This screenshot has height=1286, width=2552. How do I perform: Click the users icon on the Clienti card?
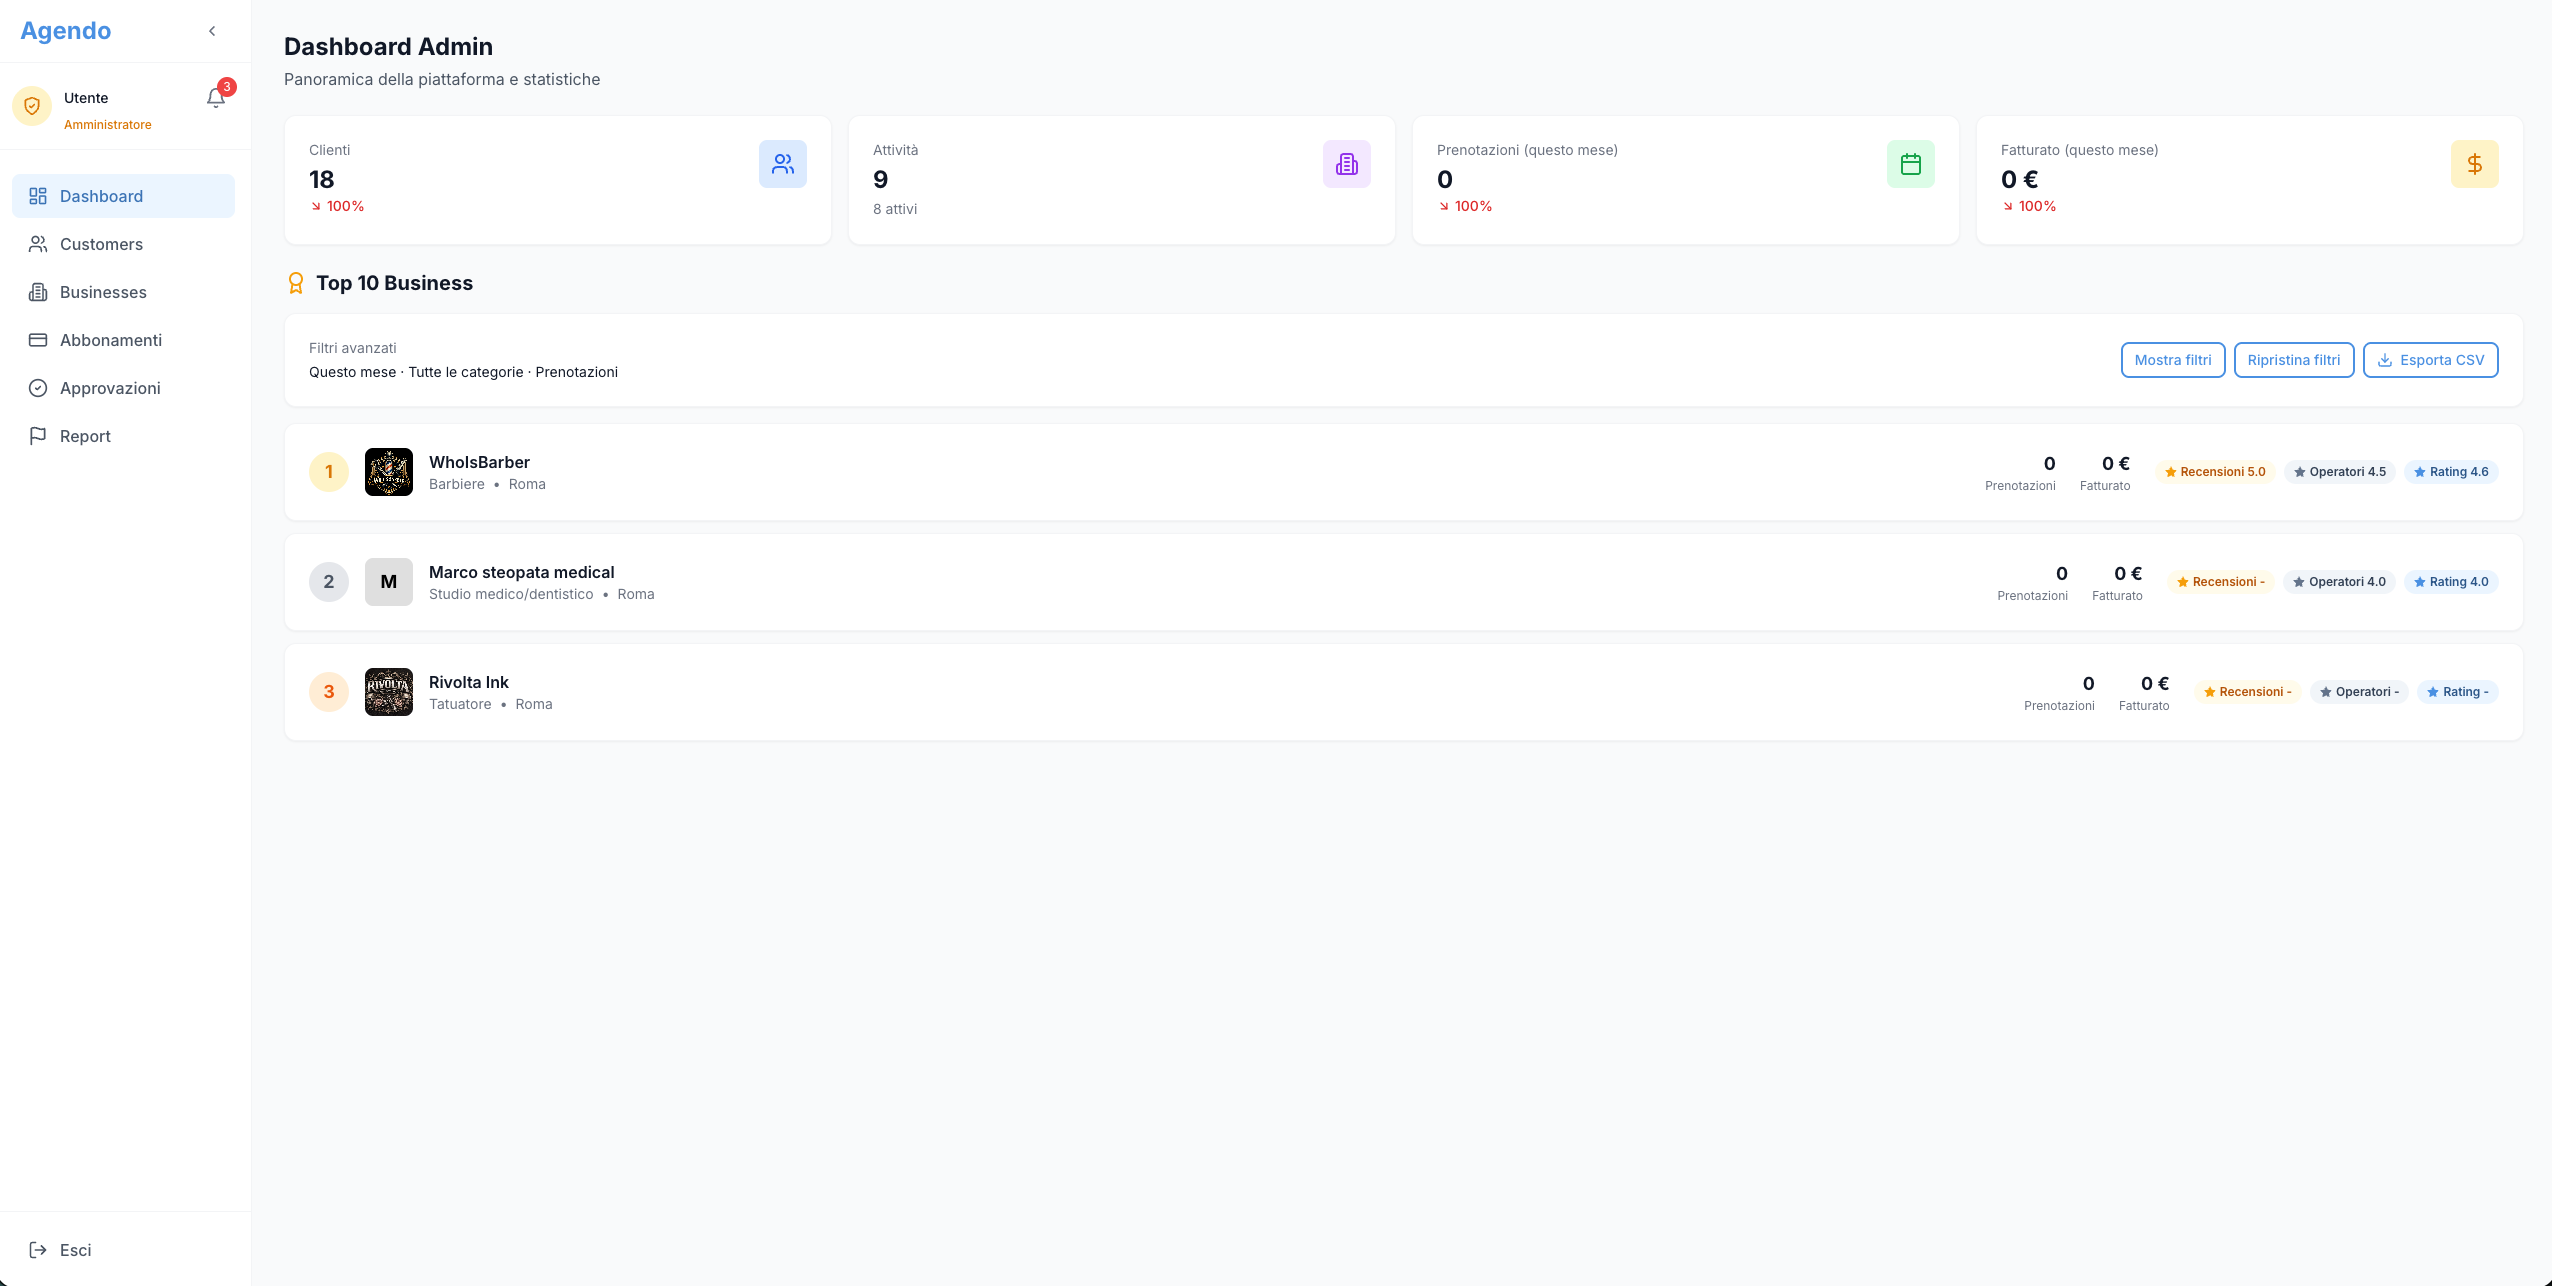[x=783, y=163]
